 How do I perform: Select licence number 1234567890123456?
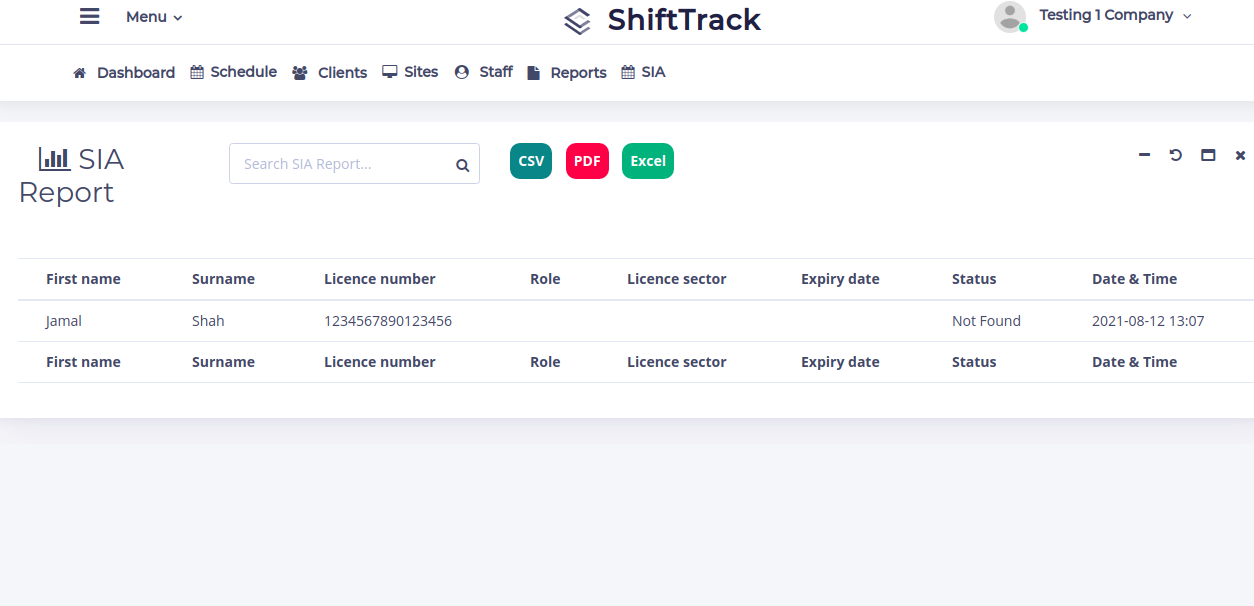click(x=388, y=321)
